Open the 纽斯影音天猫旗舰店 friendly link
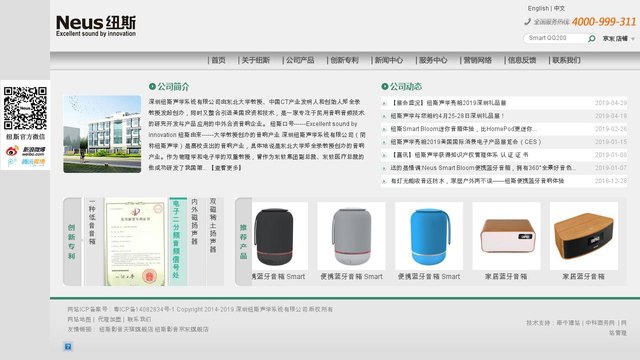This screenshot has width=640, height=360. click(126, 329)
